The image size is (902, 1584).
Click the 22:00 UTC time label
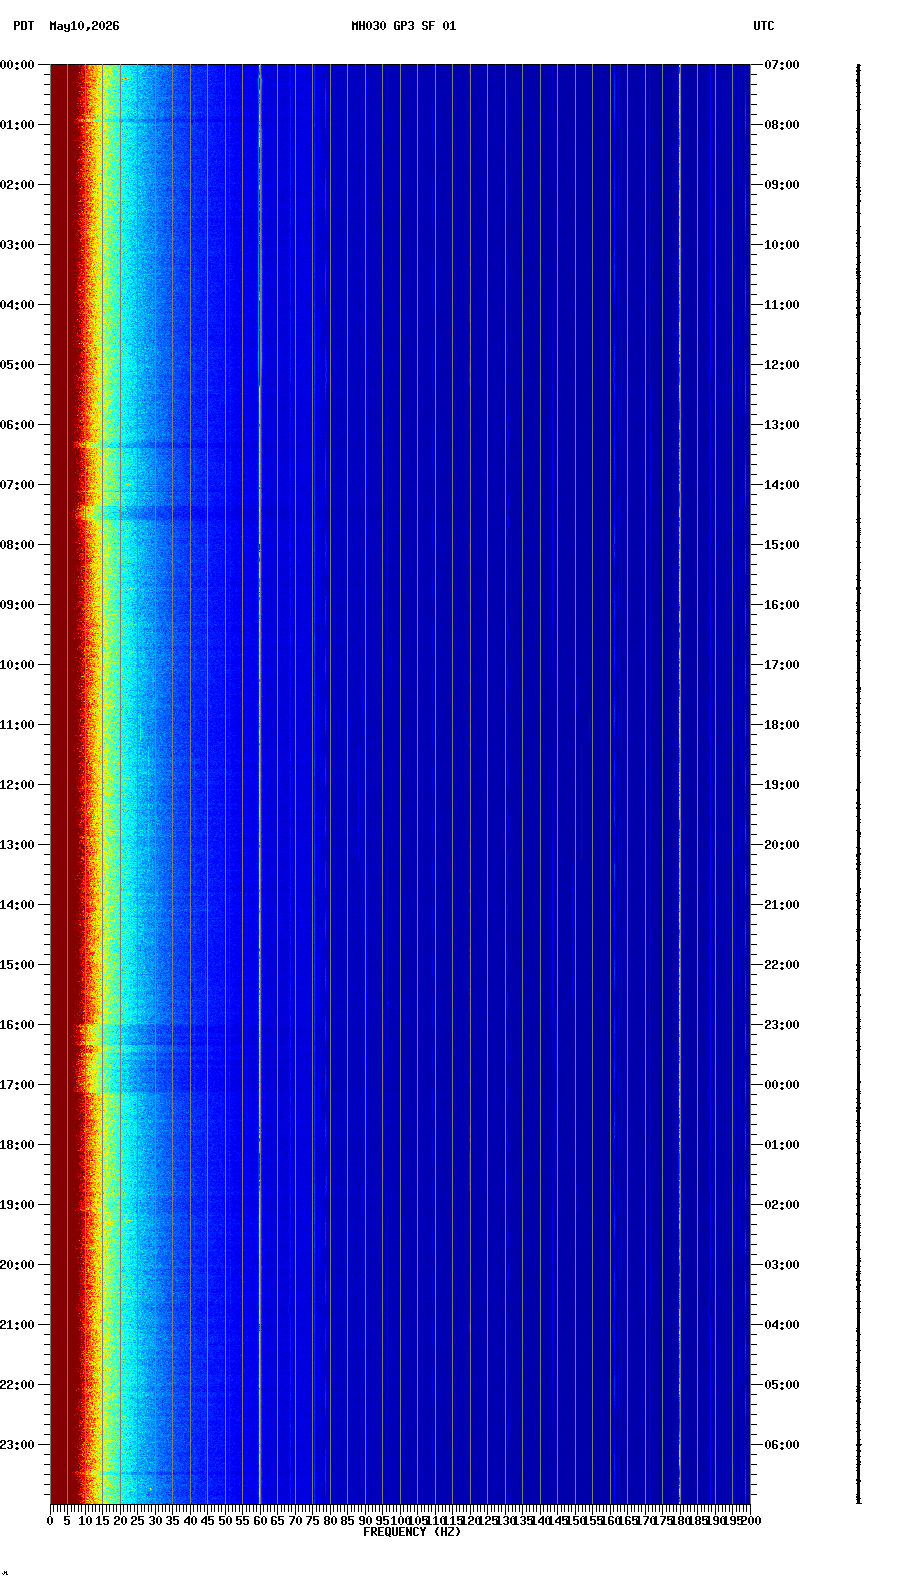point(782,965)
